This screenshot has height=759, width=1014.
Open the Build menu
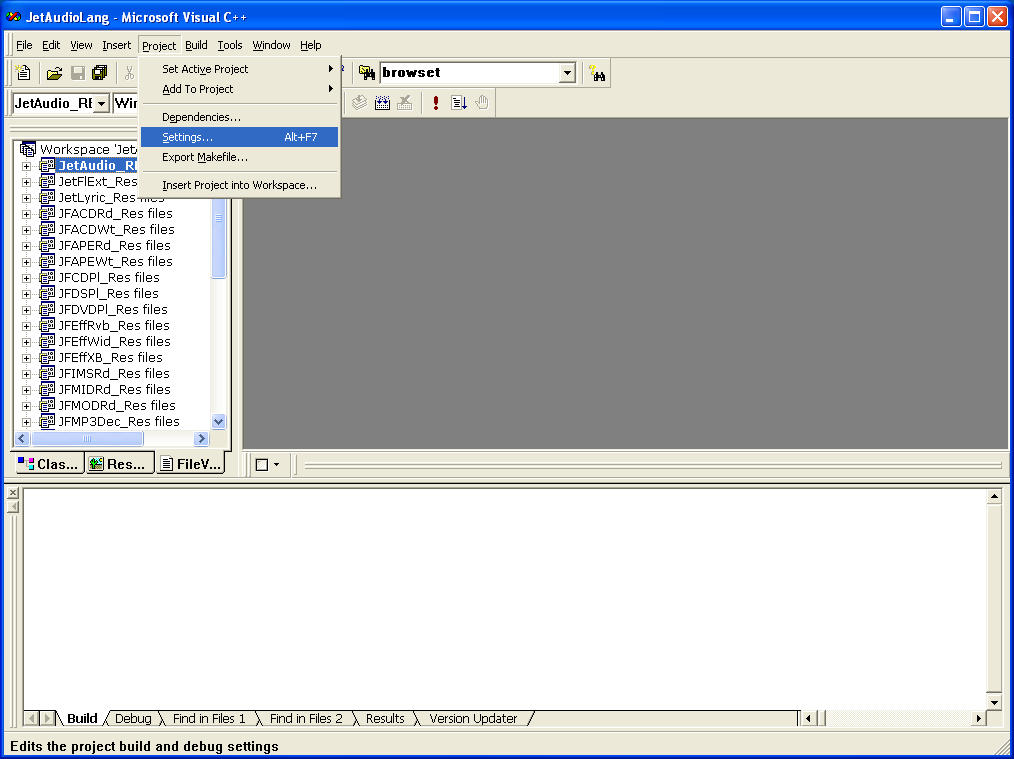[x=196, y=45]
